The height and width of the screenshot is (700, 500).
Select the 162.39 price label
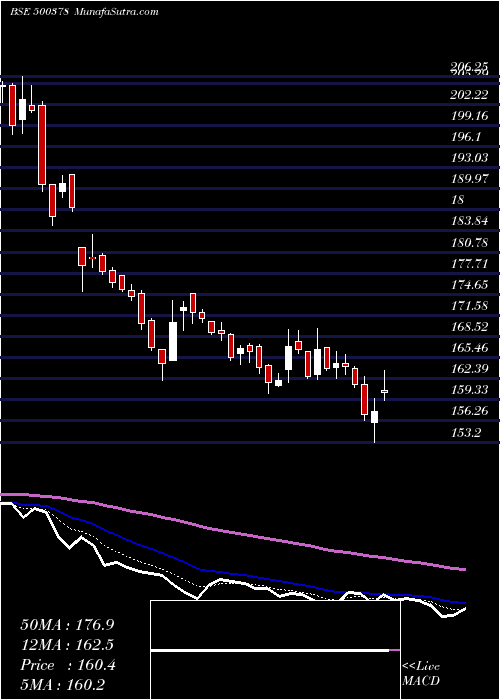pos(471,369)
